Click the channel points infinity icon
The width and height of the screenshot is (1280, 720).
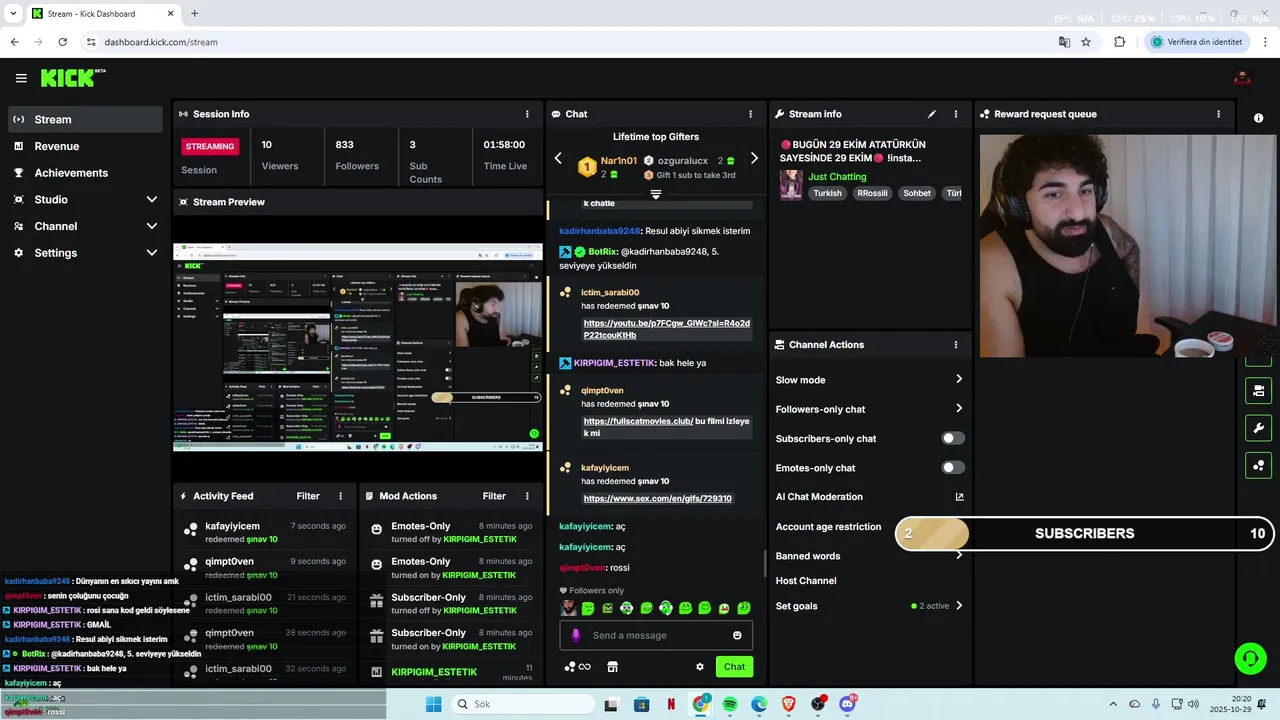click(578, 667)
